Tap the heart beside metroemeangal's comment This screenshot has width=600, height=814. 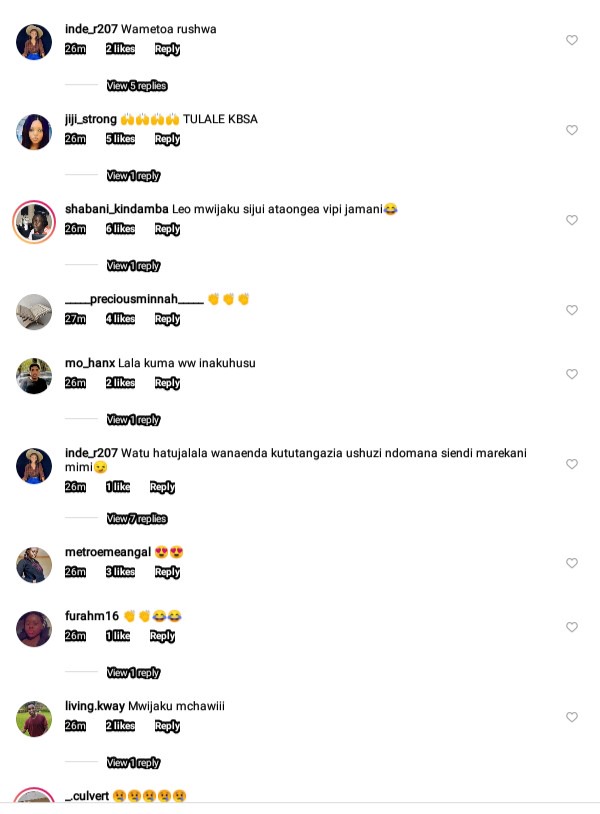coord(571,563)
